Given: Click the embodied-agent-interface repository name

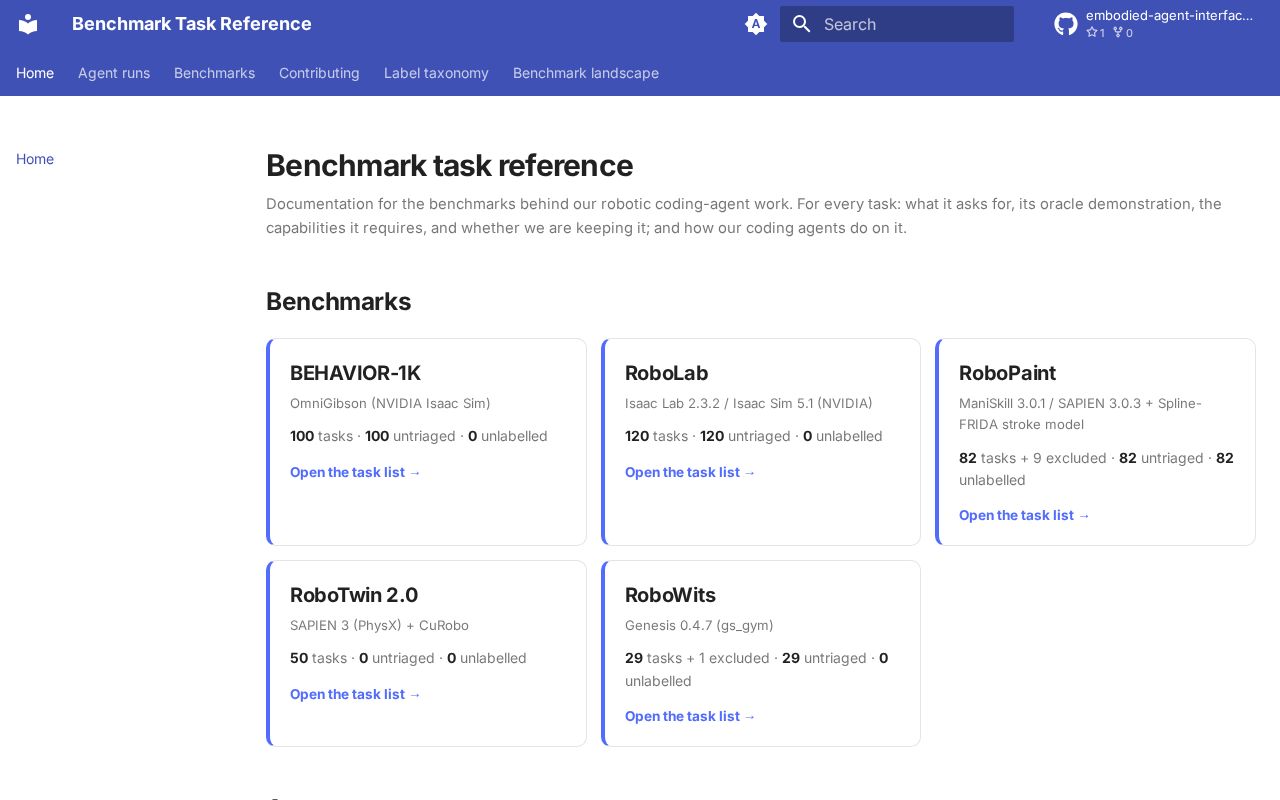Looking at the screenshot, I should [1169, 16].
